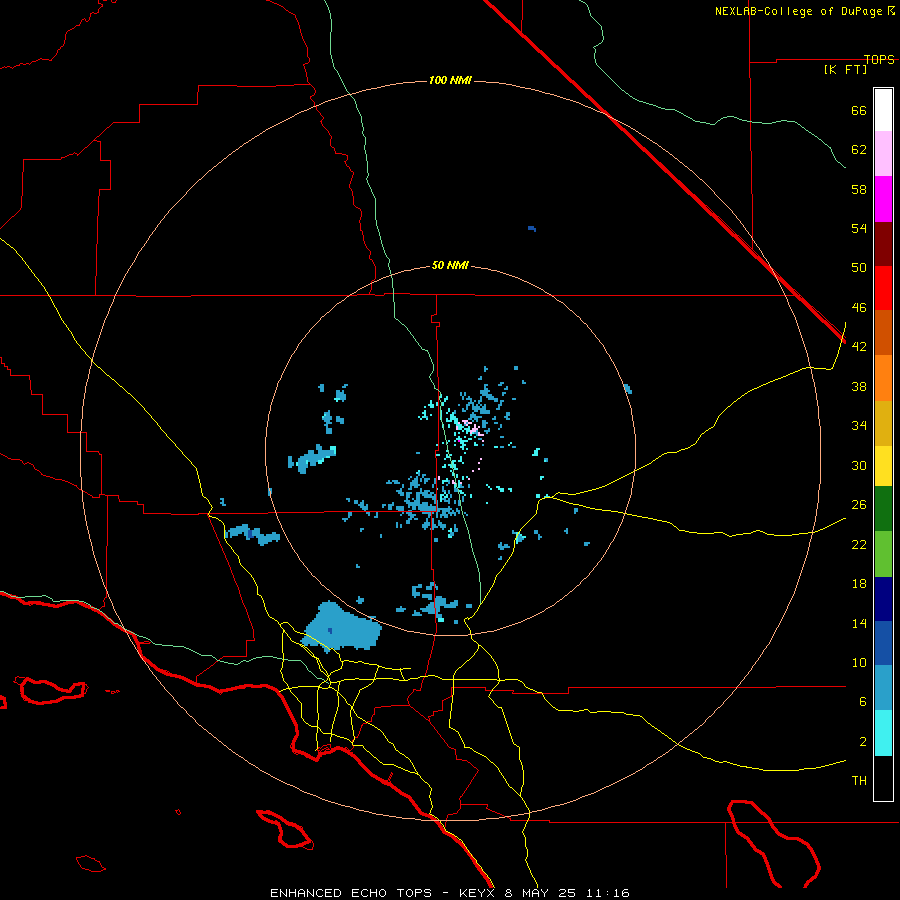Click the "TH" threshold legend label
The image size is (900, 900).
859,780
